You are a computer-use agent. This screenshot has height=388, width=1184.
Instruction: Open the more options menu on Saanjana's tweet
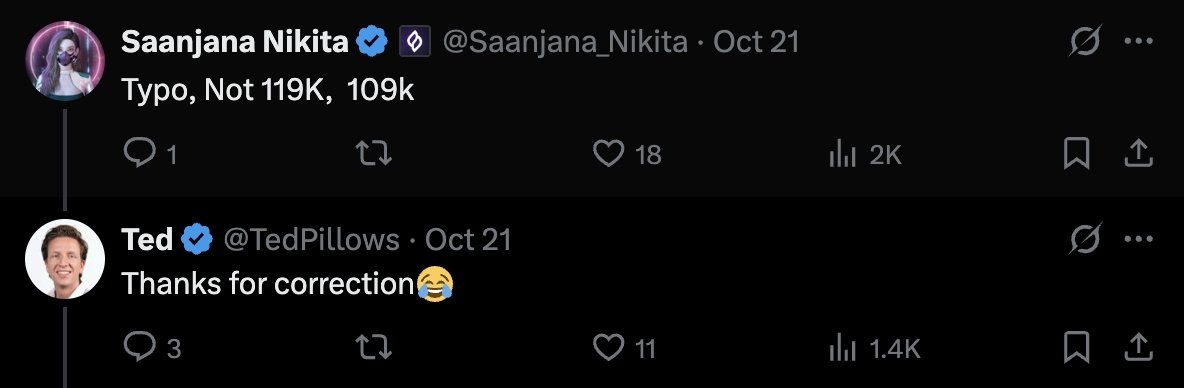1138,42
